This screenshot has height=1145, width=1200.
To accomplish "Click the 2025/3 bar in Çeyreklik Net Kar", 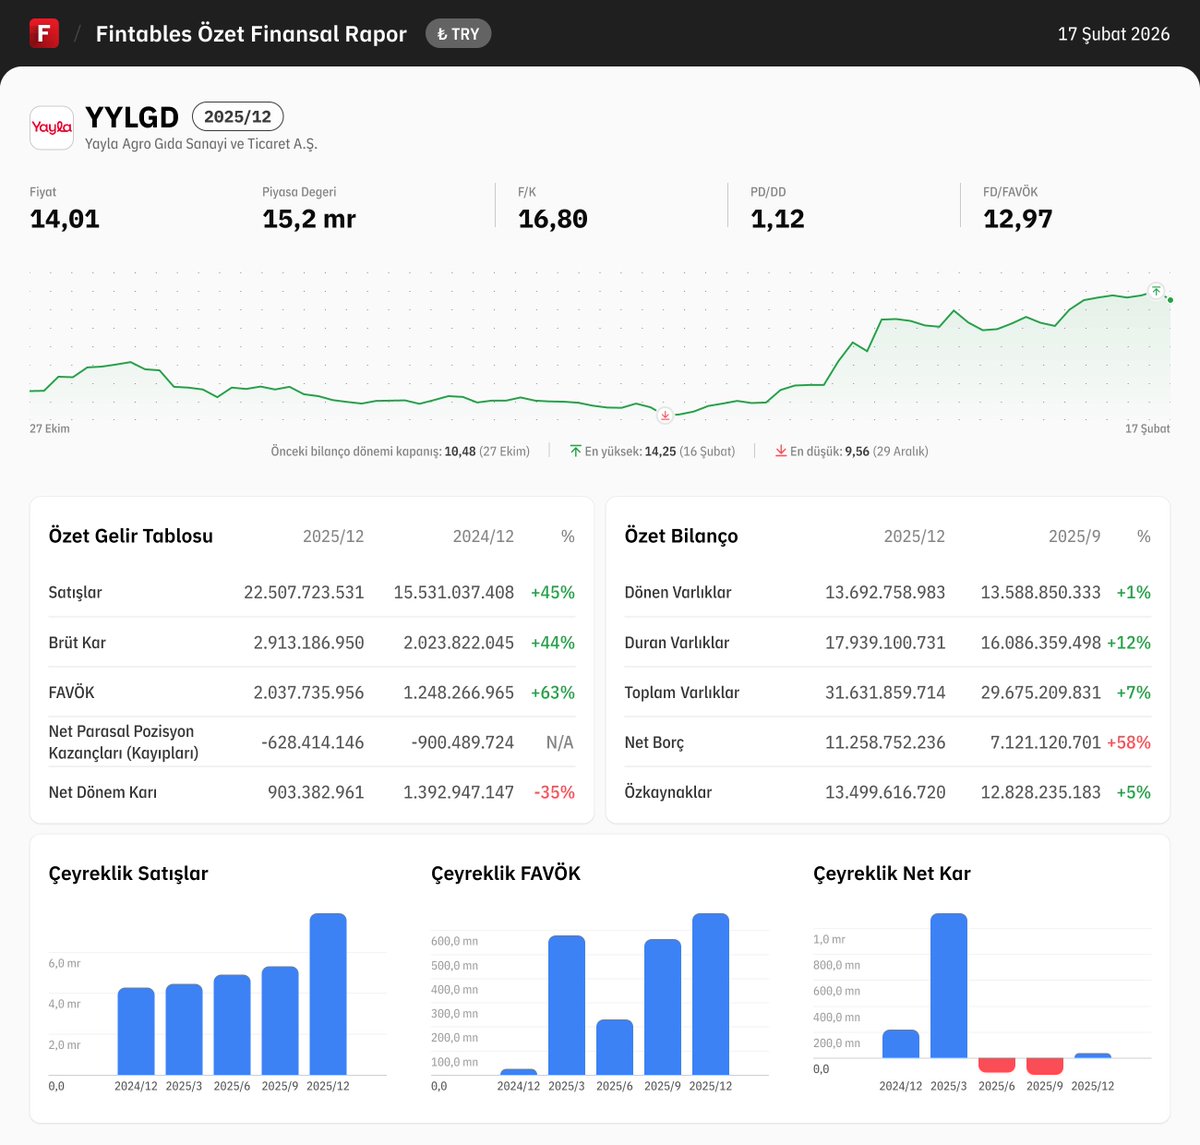I will pyautogui.click(x=949, y=985).
